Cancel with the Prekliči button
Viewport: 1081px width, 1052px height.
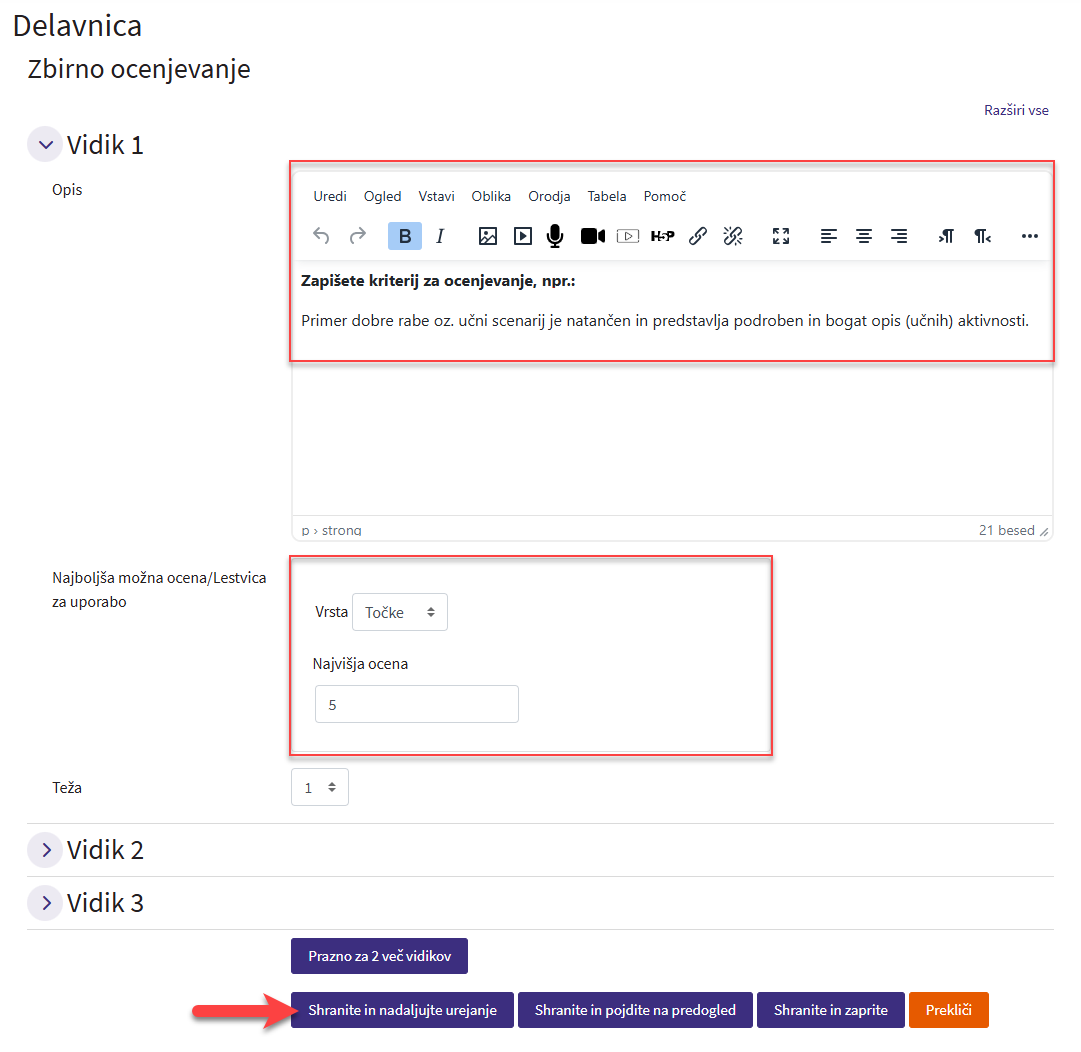coord(949,1010)
